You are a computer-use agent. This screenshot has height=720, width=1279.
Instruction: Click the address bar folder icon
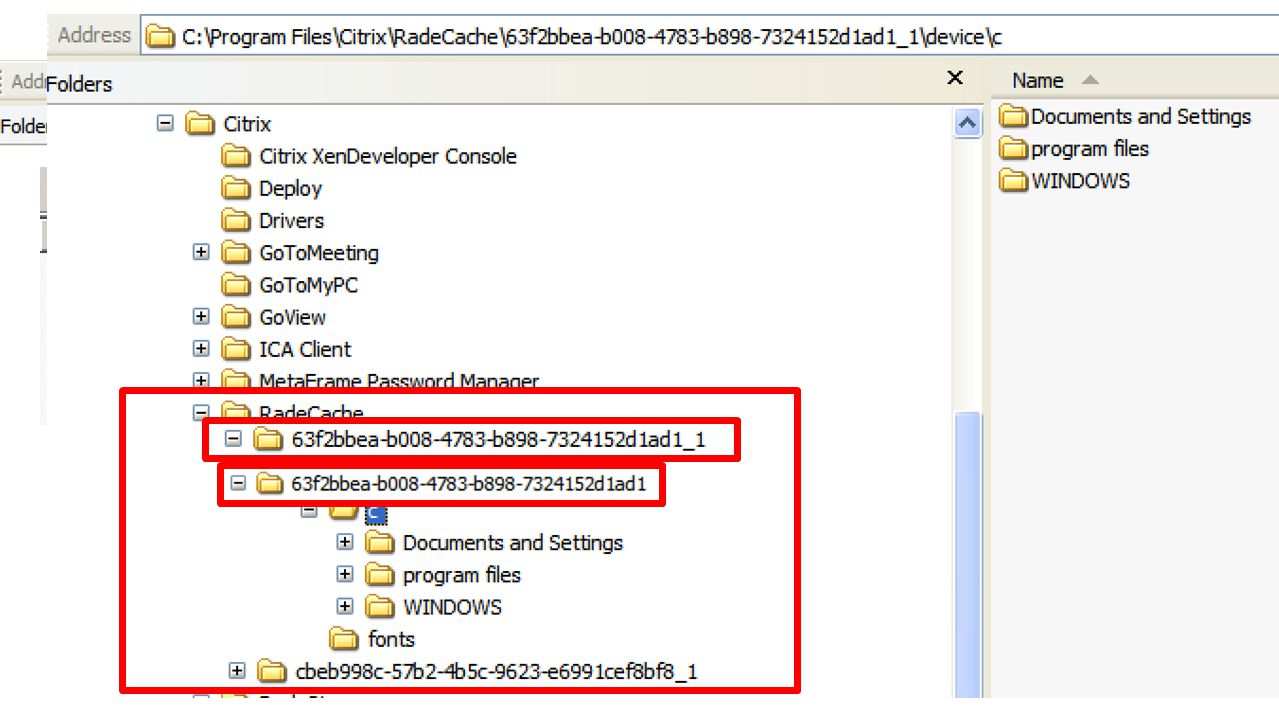[160, 37]
